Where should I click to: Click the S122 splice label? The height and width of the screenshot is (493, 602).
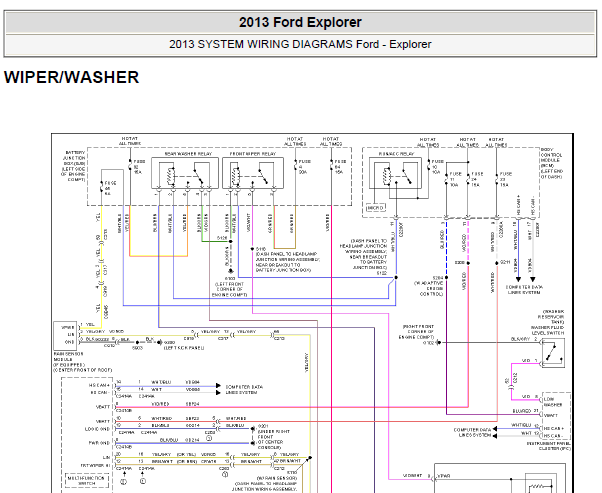pos(381,273)
